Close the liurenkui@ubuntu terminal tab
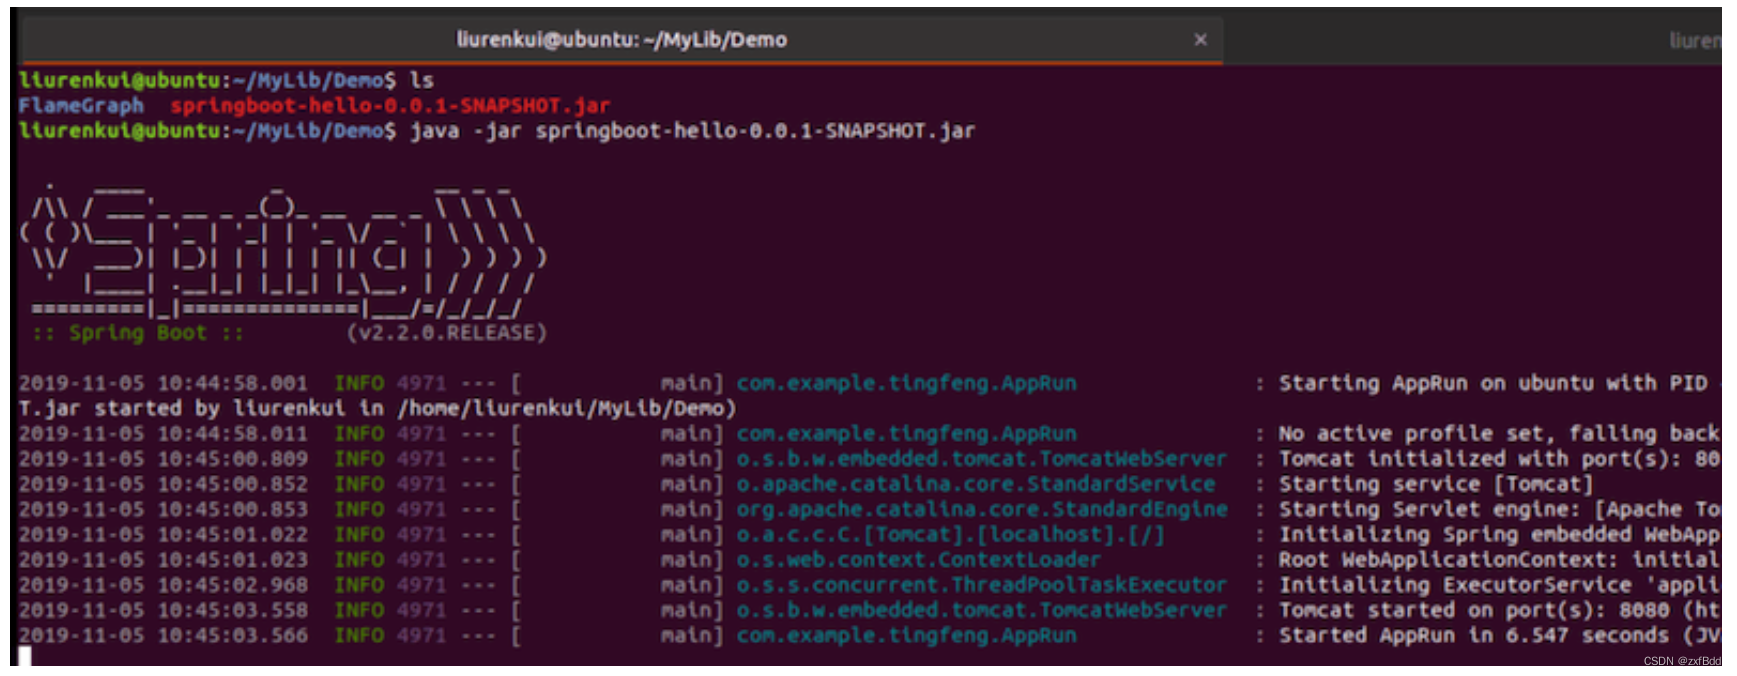 [1200, 39]
